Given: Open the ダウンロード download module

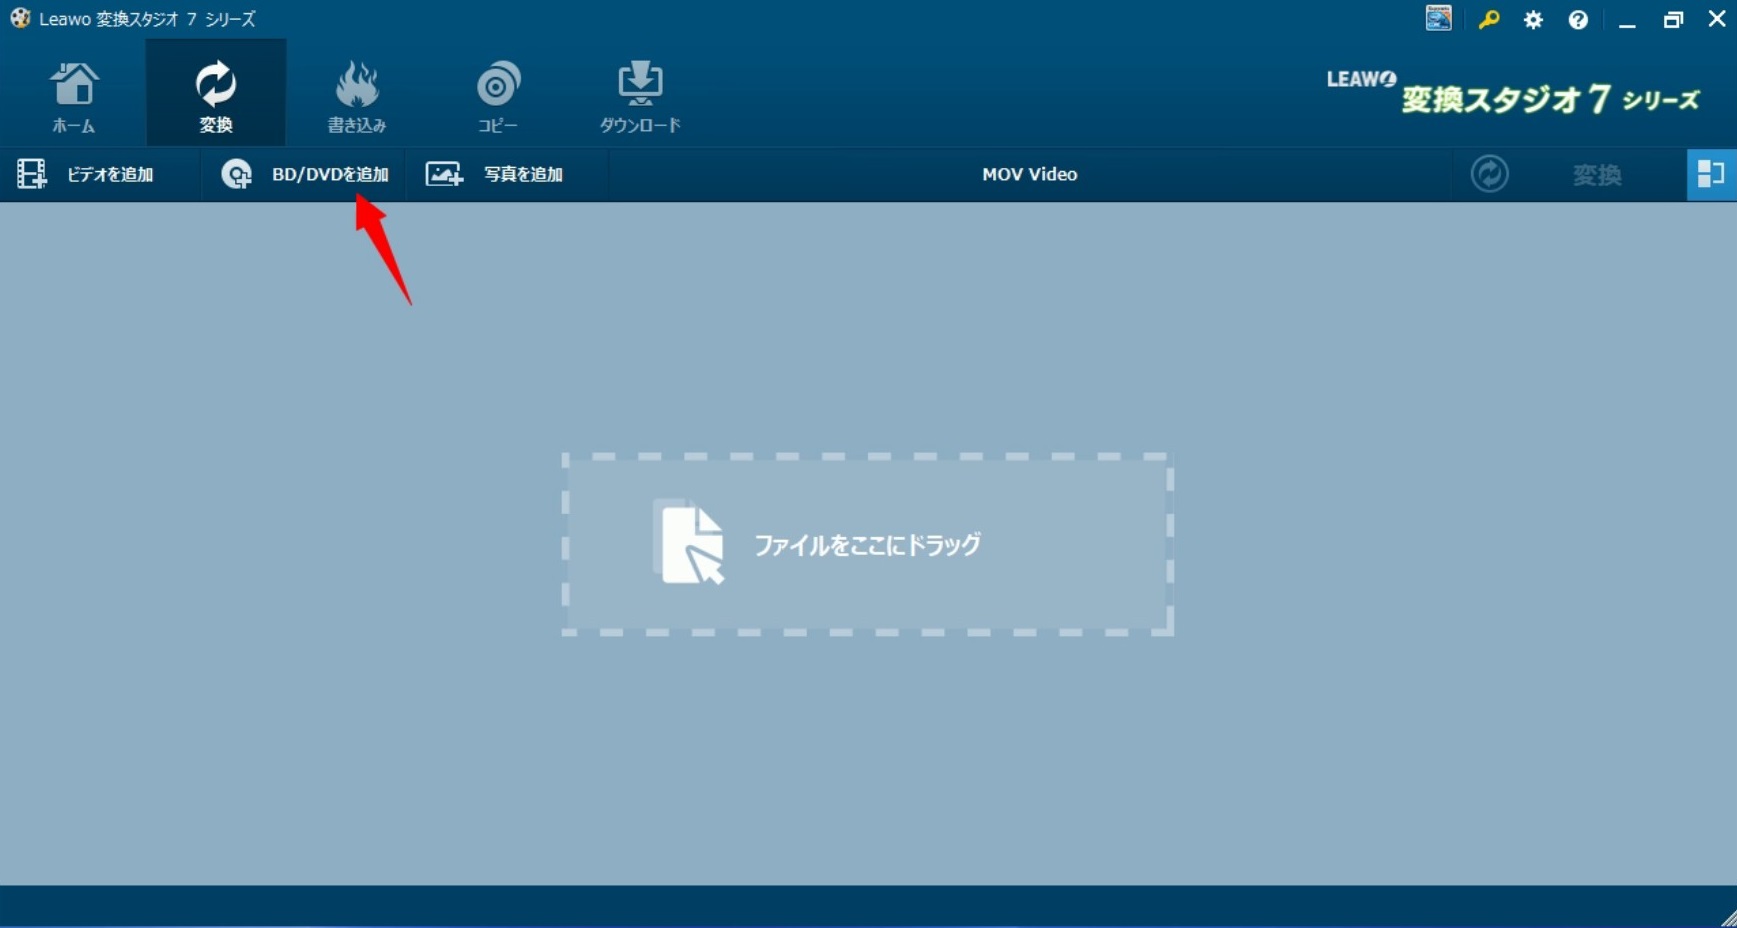Looking at the screenshot, I should tap(640, 96).
